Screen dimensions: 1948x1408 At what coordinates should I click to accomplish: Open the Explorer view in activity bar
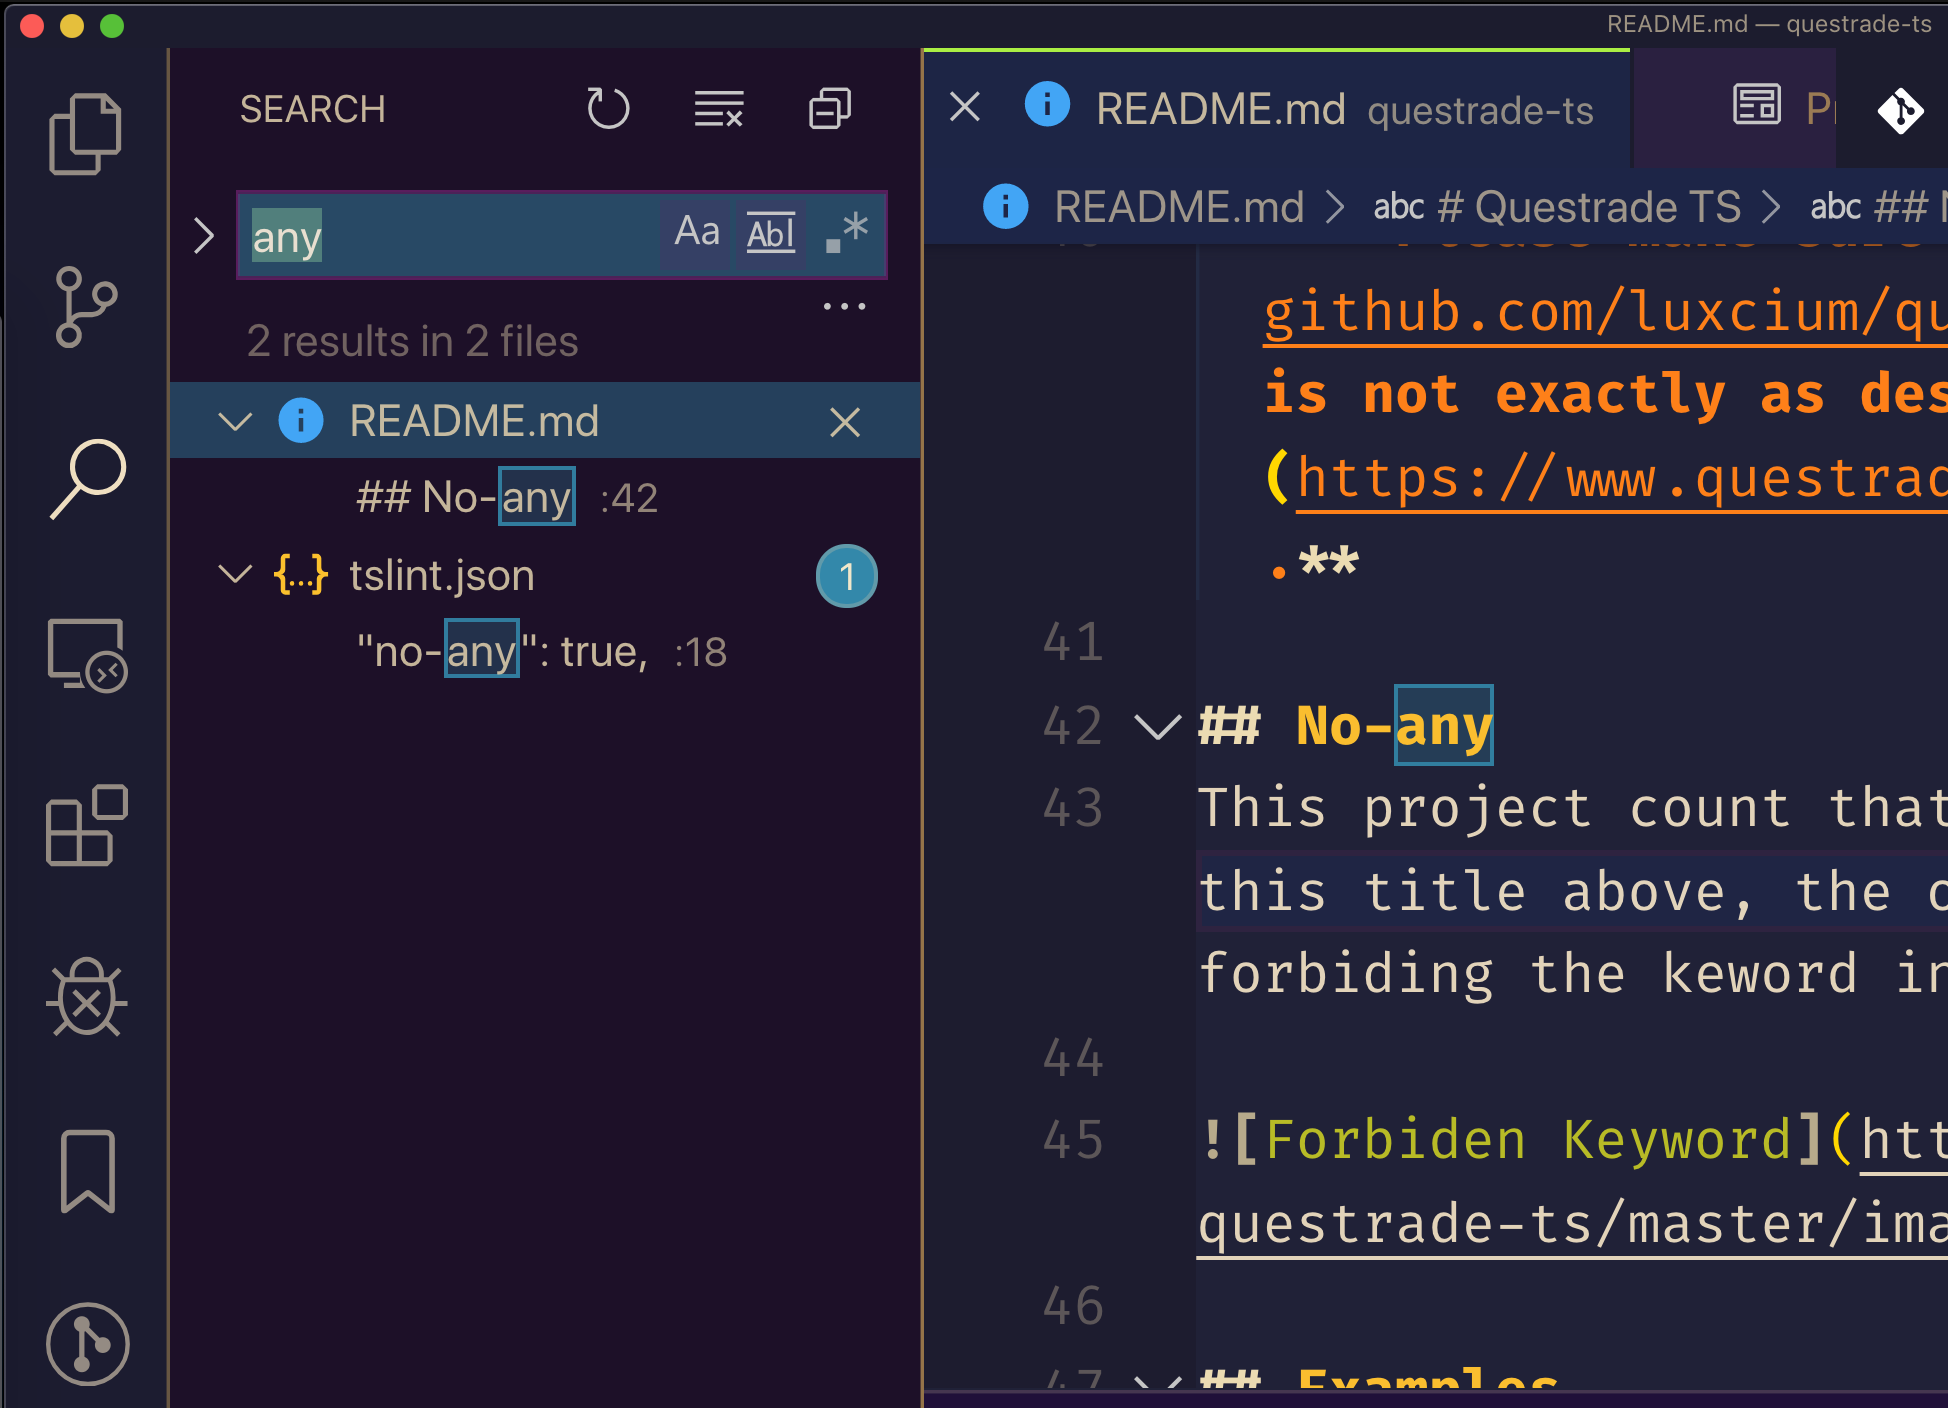tap(85, 134)
